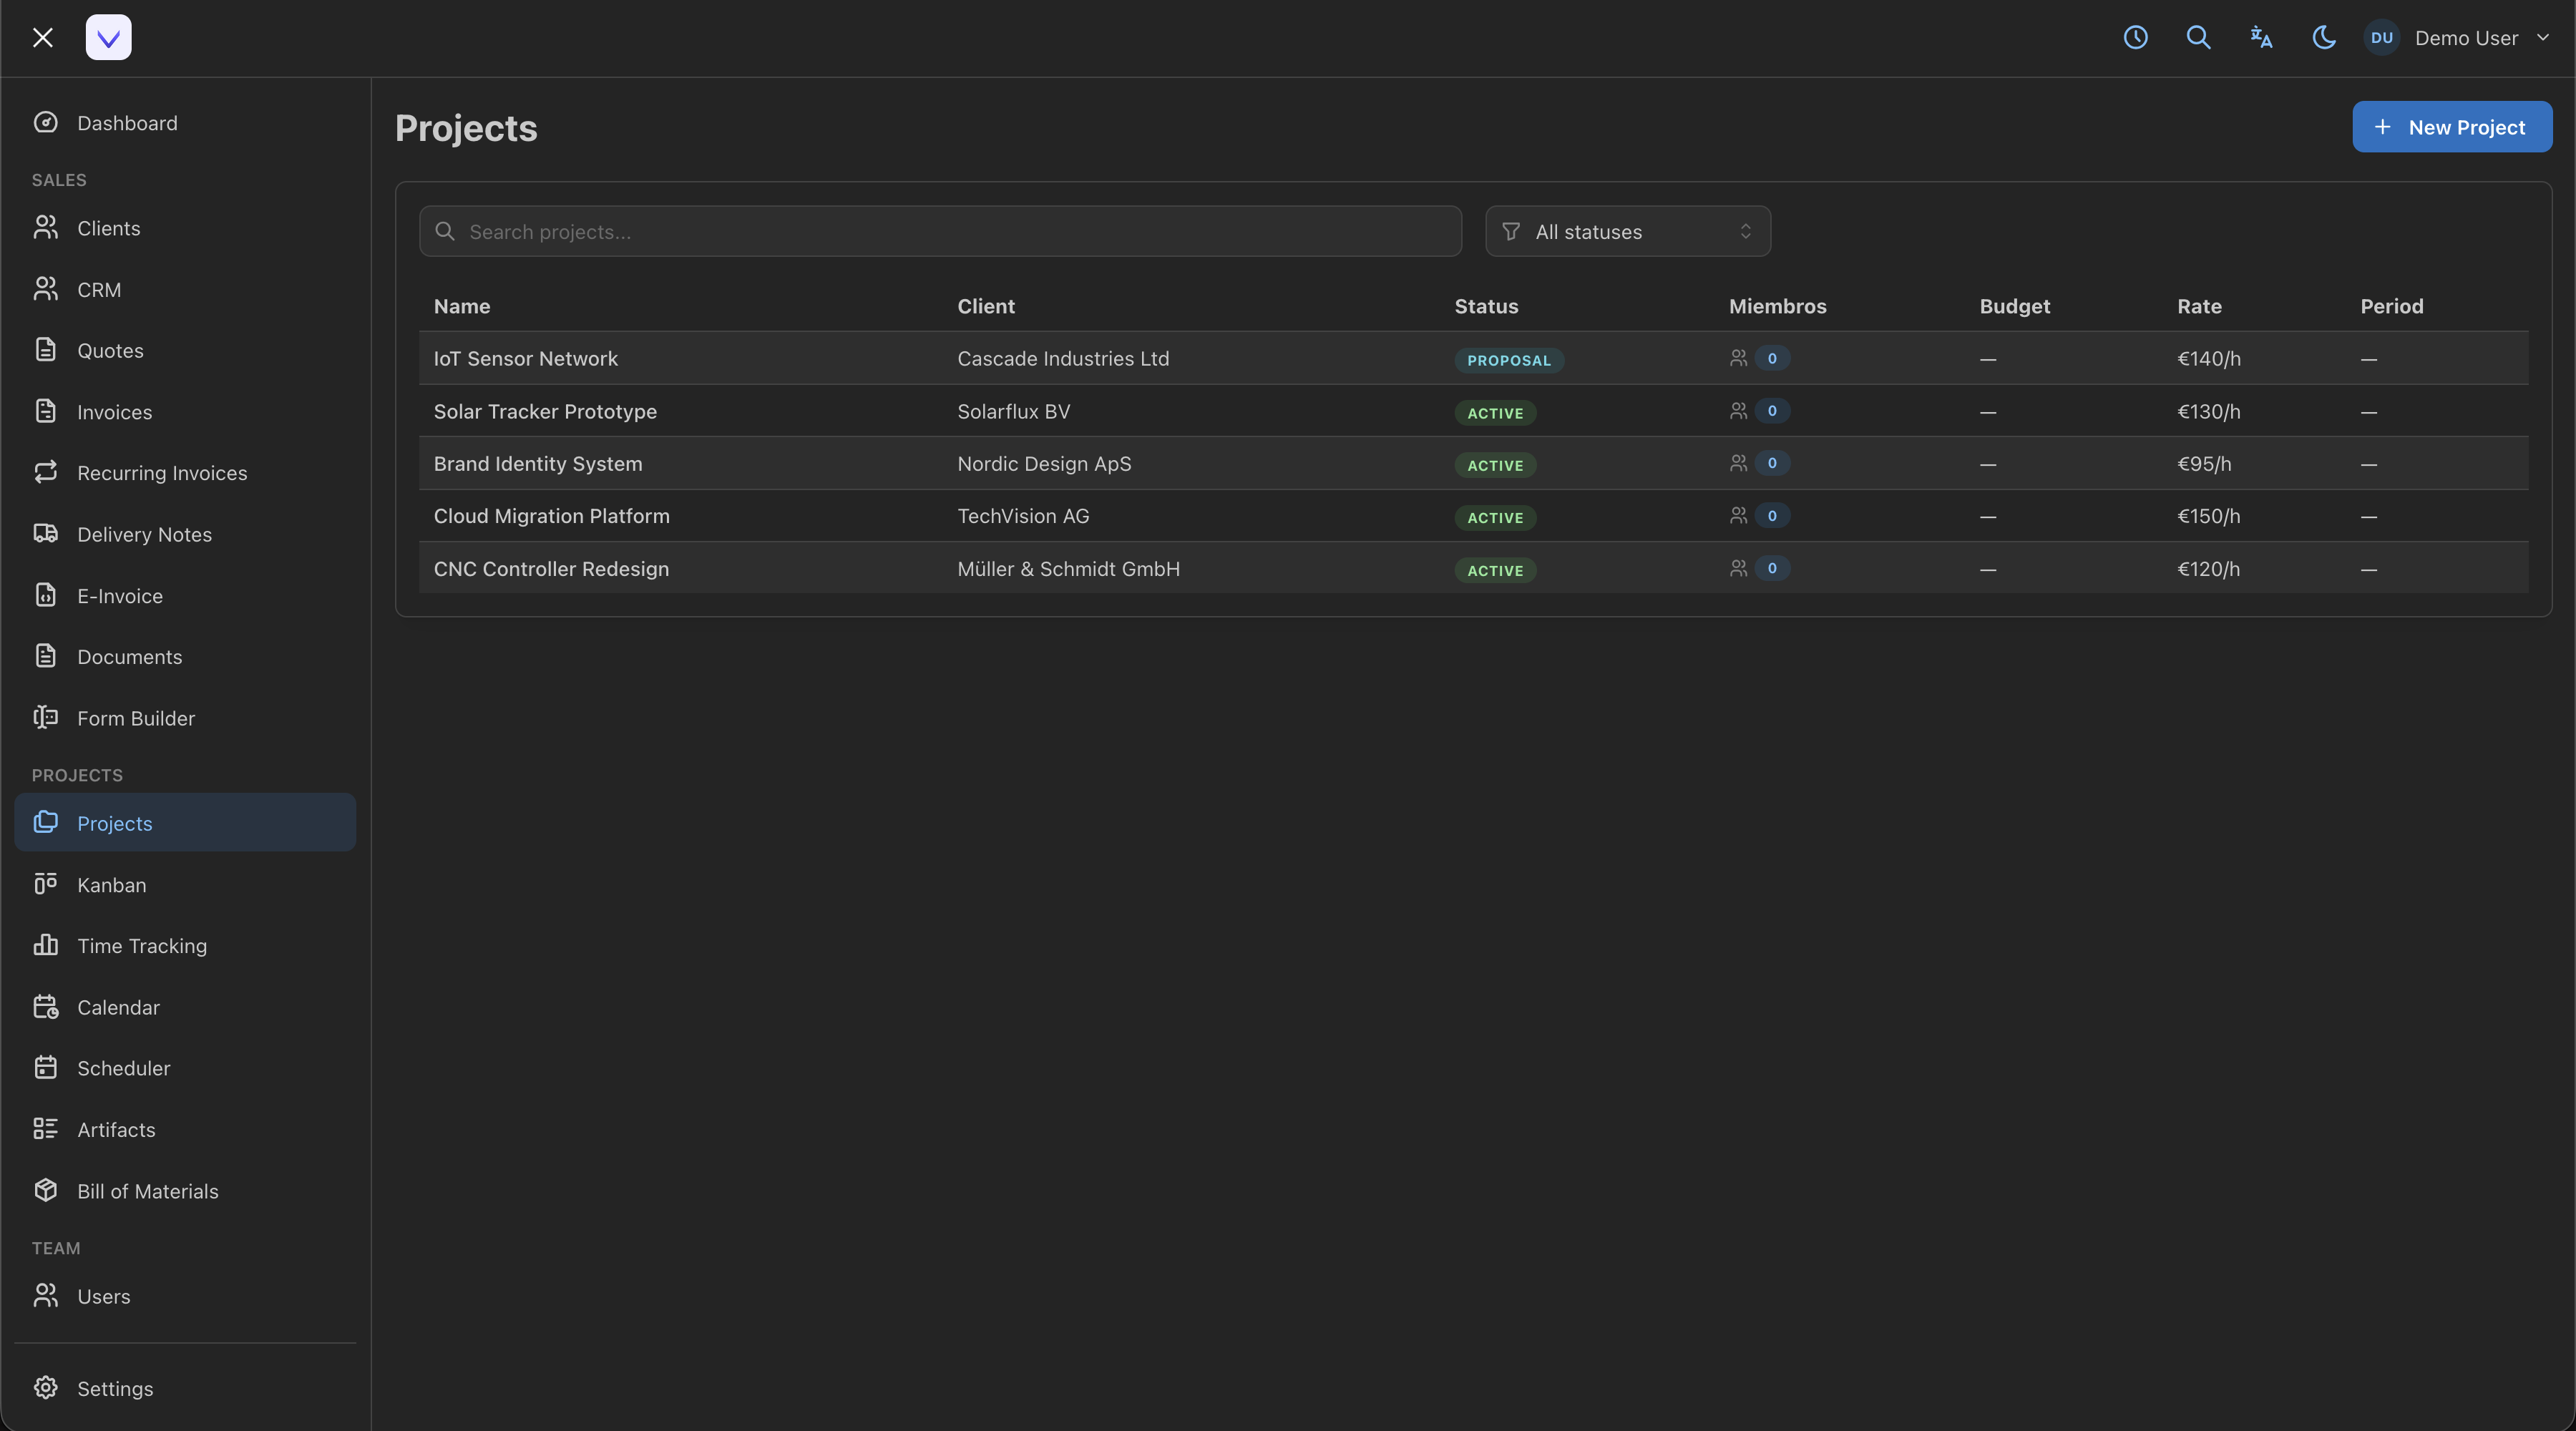Open the Kanban board from sidebar

111,885
